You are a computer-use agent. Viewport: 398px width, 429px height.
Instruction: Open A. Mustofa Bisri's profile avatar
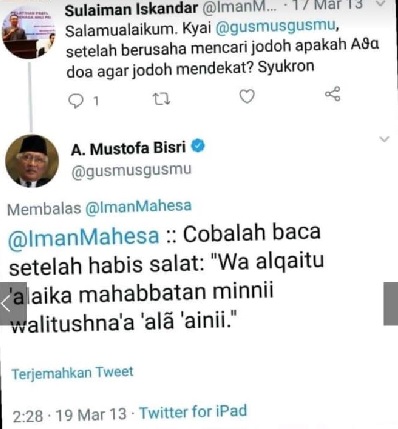pyautogui.click(x=32, y=161)
